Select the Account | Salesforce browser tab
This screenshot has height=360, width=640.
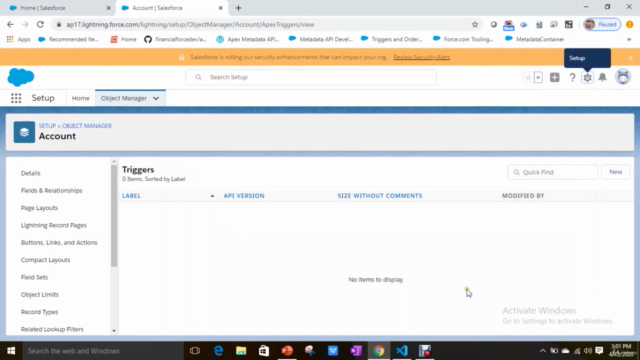(x=171, y=8)
